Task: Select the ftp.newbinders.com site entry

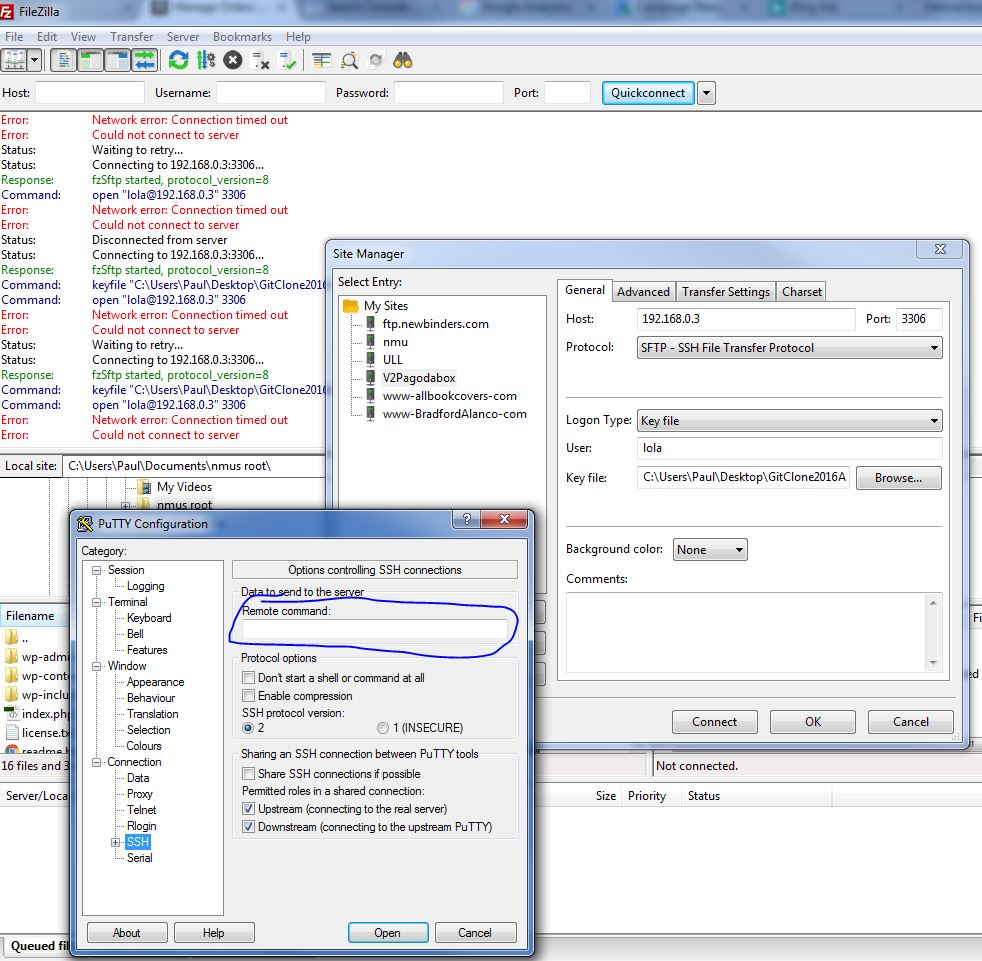Action: click(435, 324)
